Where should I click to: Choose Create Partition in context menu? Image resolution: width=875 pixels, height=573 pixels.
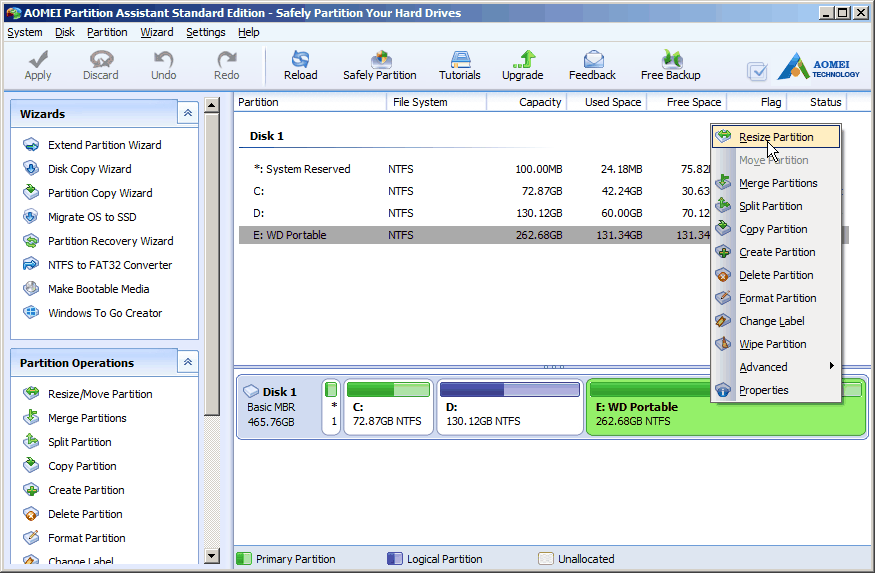[x=776, y=252]
